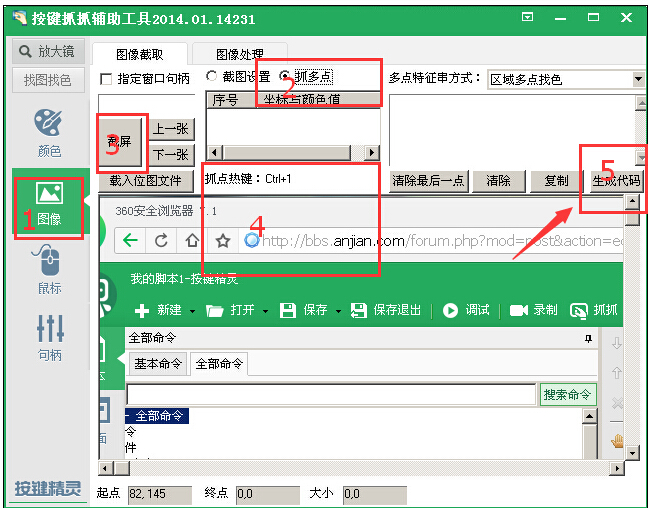Switch to the 图像处理 tab

click(x=240, y=54)
